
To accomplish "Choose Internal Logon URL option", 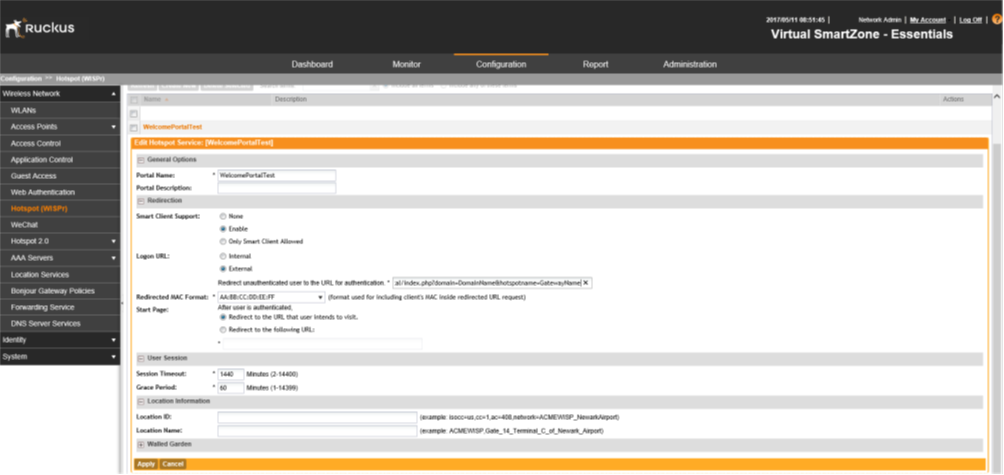I will 222,256.
